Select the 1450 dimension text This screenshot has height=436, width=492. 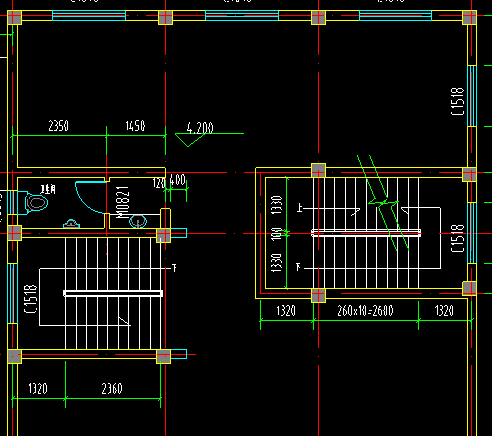click(x=135, y=126)
